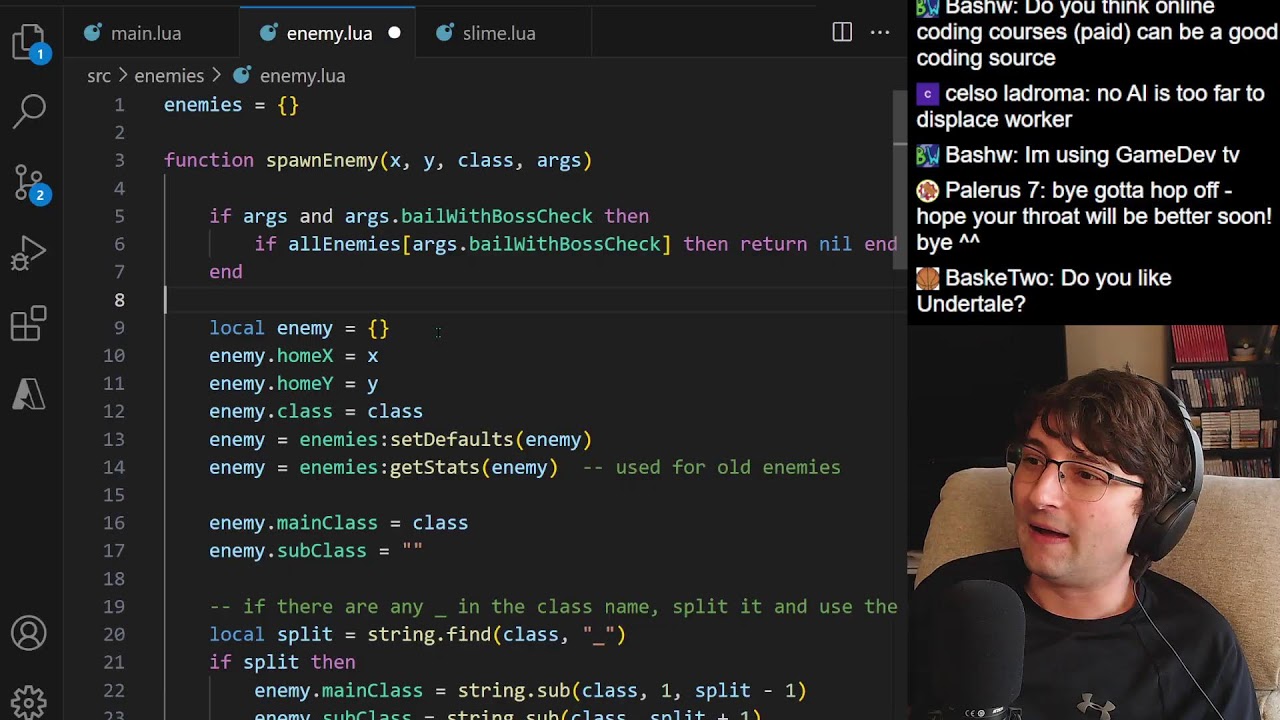Click 'setDefaults' on line 13
Image resolution: width=1280 pixels, height=720 pixels.
coord(451,439)
